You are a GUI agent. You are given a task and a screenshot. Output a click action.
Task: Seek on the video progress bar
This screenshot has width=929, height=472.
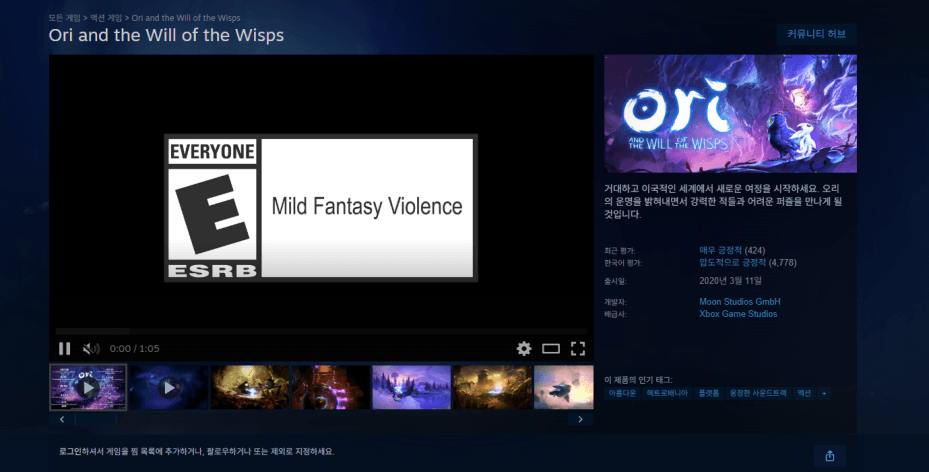[321, 331]
